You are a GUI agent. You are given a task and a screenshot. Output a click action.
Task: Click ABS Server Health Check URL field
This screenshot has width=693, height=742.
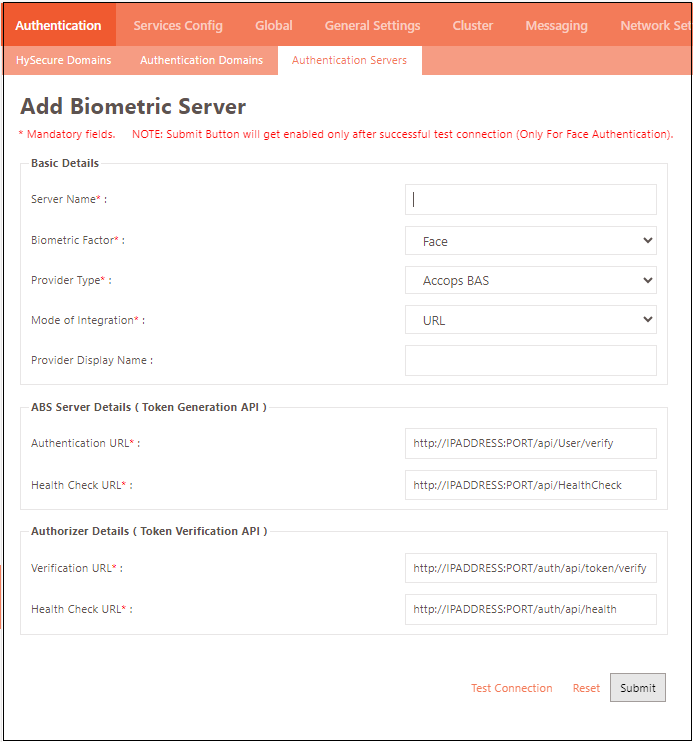pos(530,485)
